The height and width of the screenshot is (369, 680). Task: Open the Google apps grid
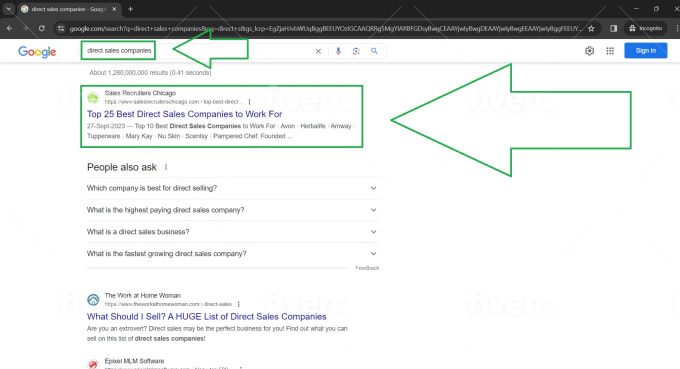(610, 51)
